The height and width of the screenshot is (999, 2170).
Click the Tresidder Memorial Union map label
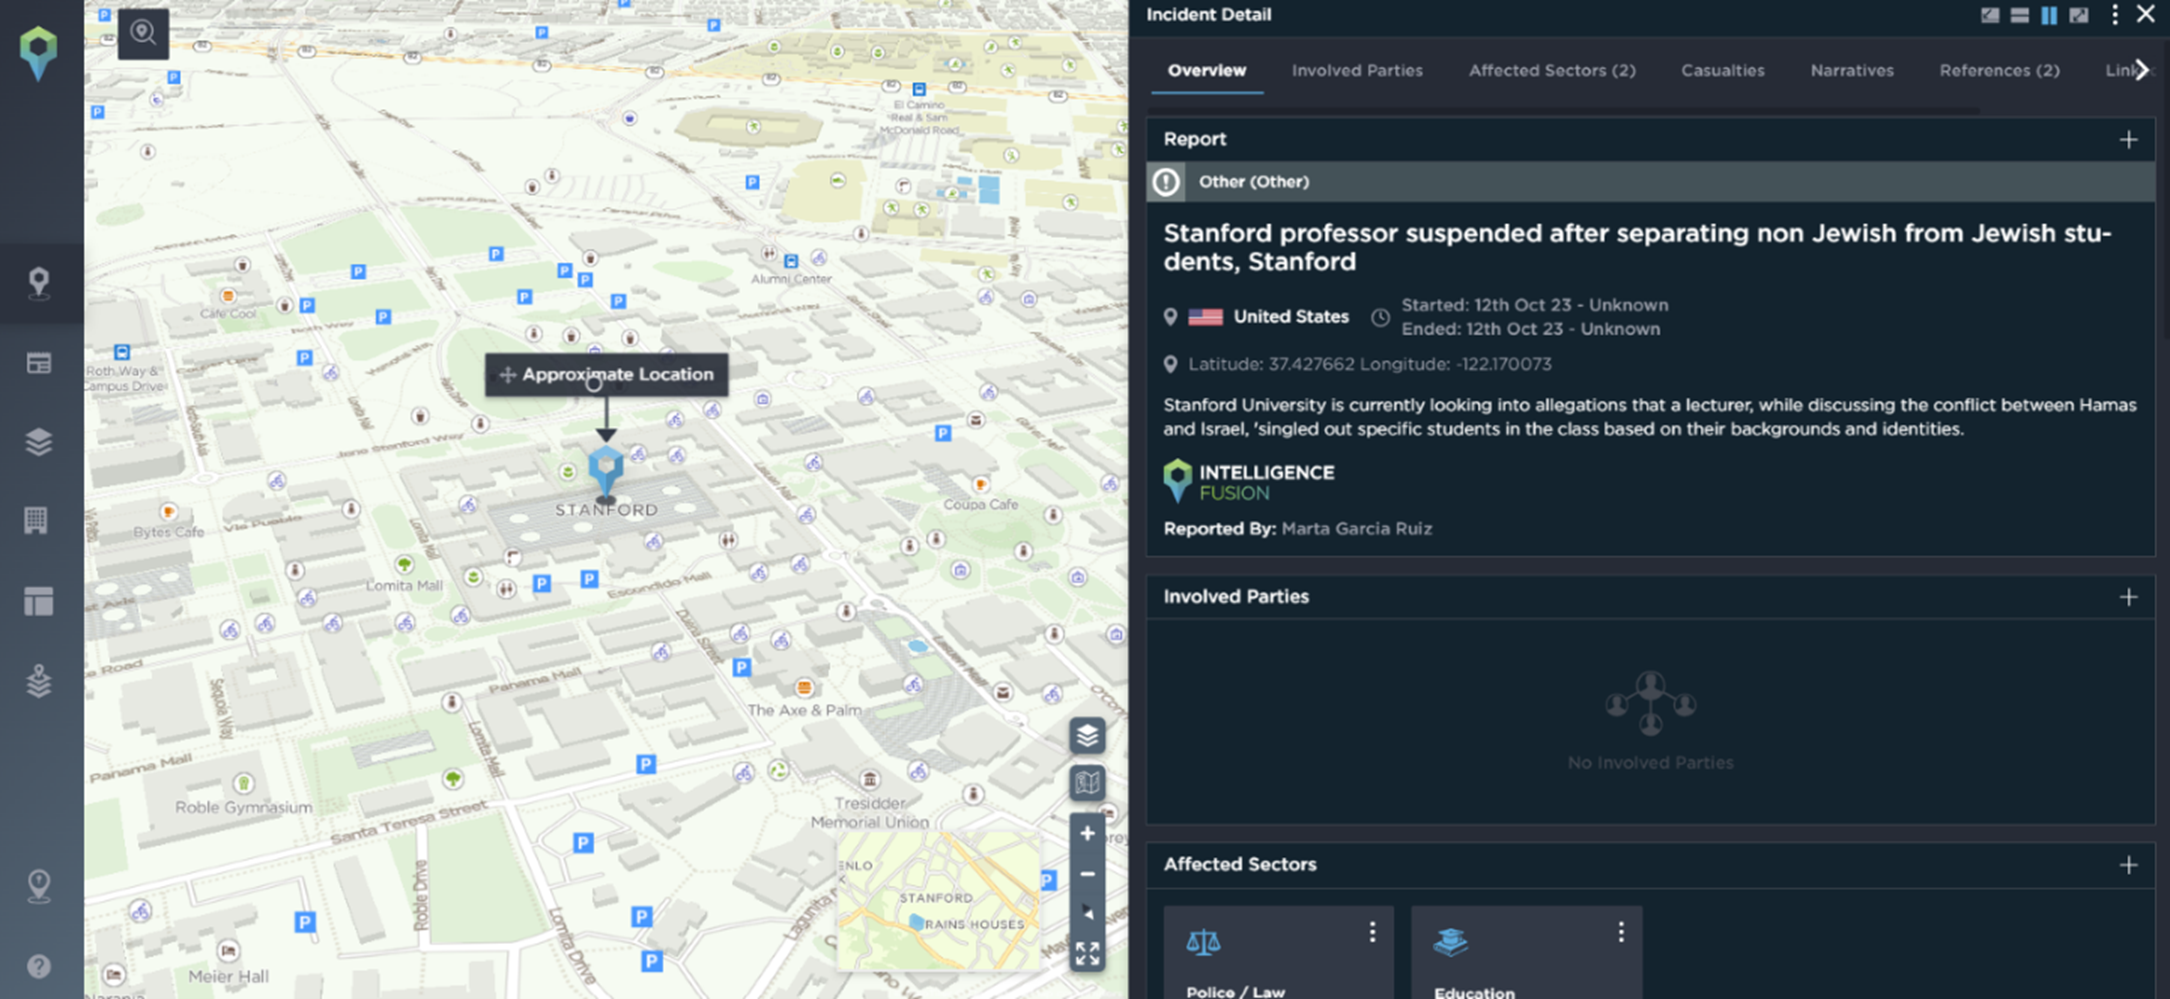pyautogui.click(x=869, y=812)
